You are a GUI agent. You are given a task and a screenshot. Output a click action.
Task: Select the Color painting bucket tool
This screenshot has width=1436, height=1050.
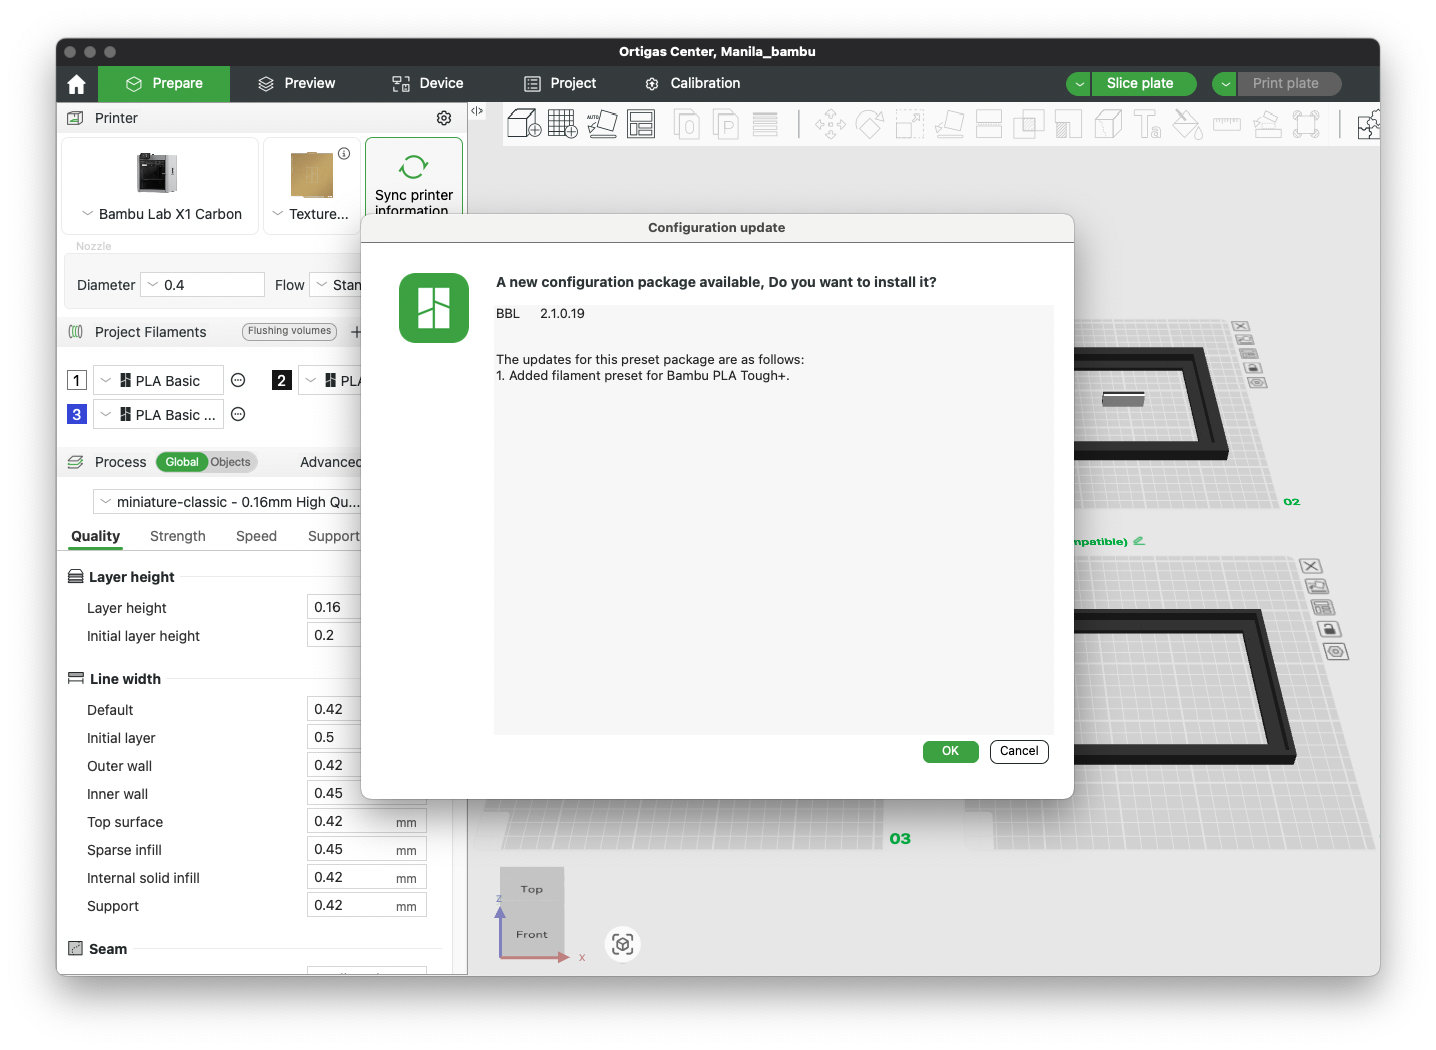(x=1187, y=124)
